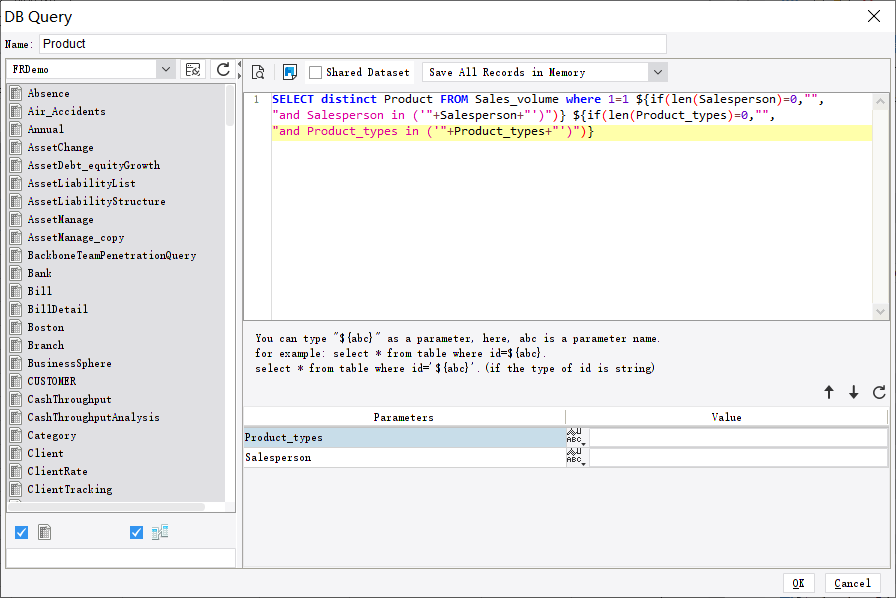Viewport: 896px width, 598px height.
Task: Click the downward parameter reorder arrow
Action: 853,393
